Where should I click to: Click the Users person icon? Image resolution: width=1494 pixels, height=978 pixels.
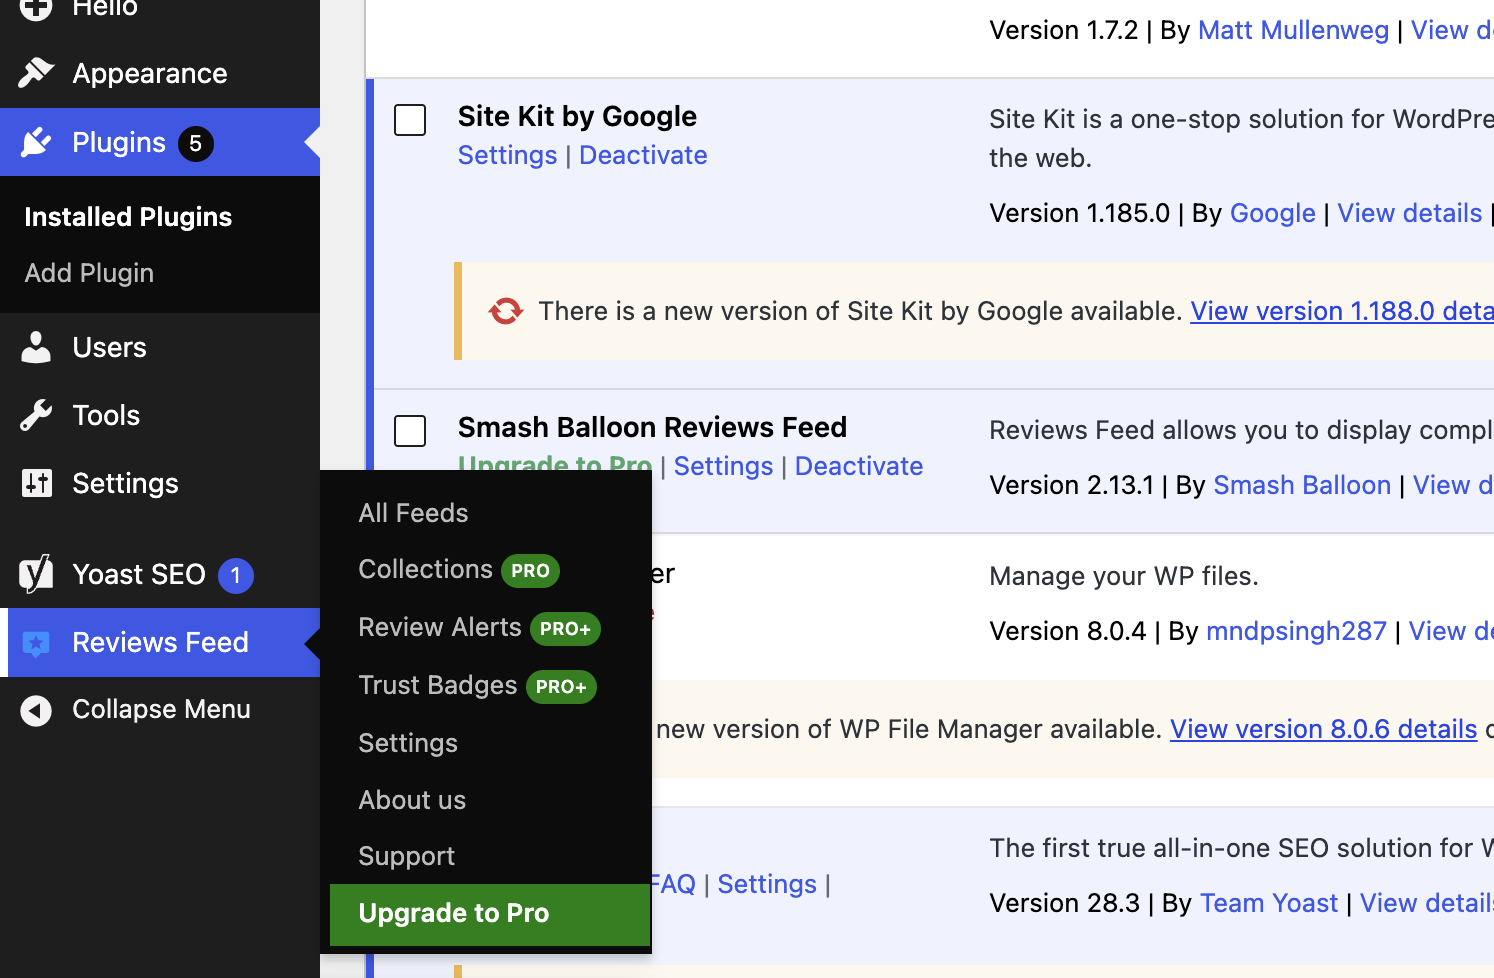pyautogui.click(x=36, y=347)
